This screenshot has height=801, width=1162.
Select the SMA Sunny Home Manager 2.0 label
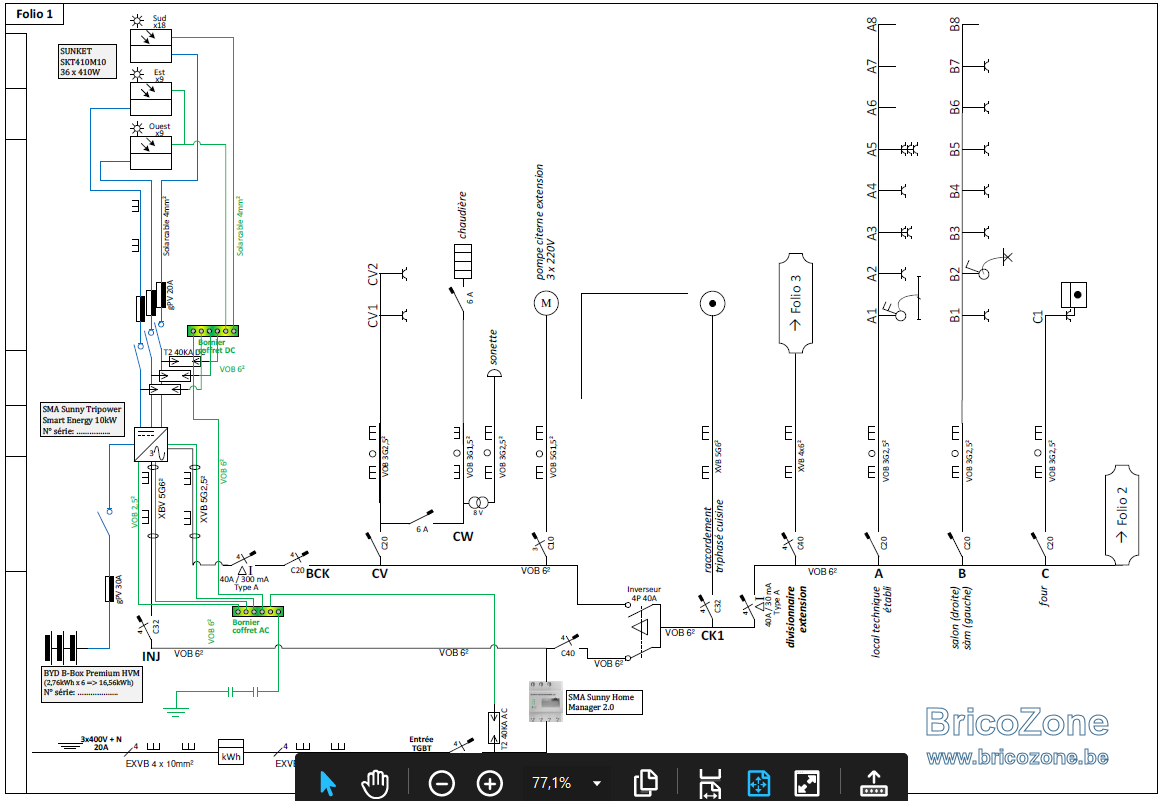(604, 702)
